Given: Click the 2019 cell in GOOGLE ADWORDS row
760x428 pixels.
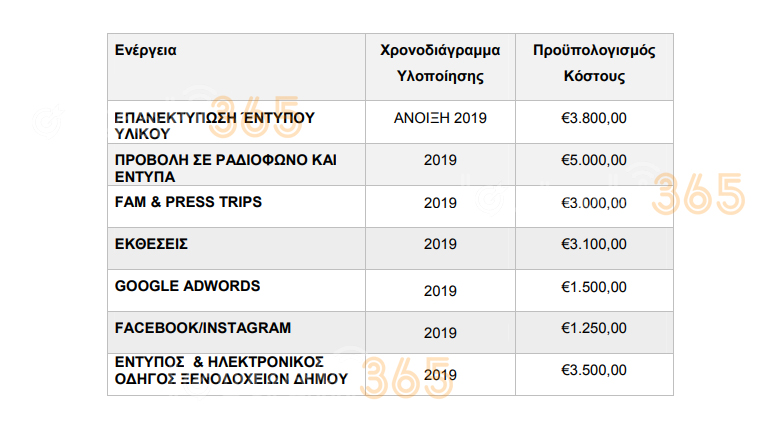Looking at the screenshot, I should [x=440, y=291].
